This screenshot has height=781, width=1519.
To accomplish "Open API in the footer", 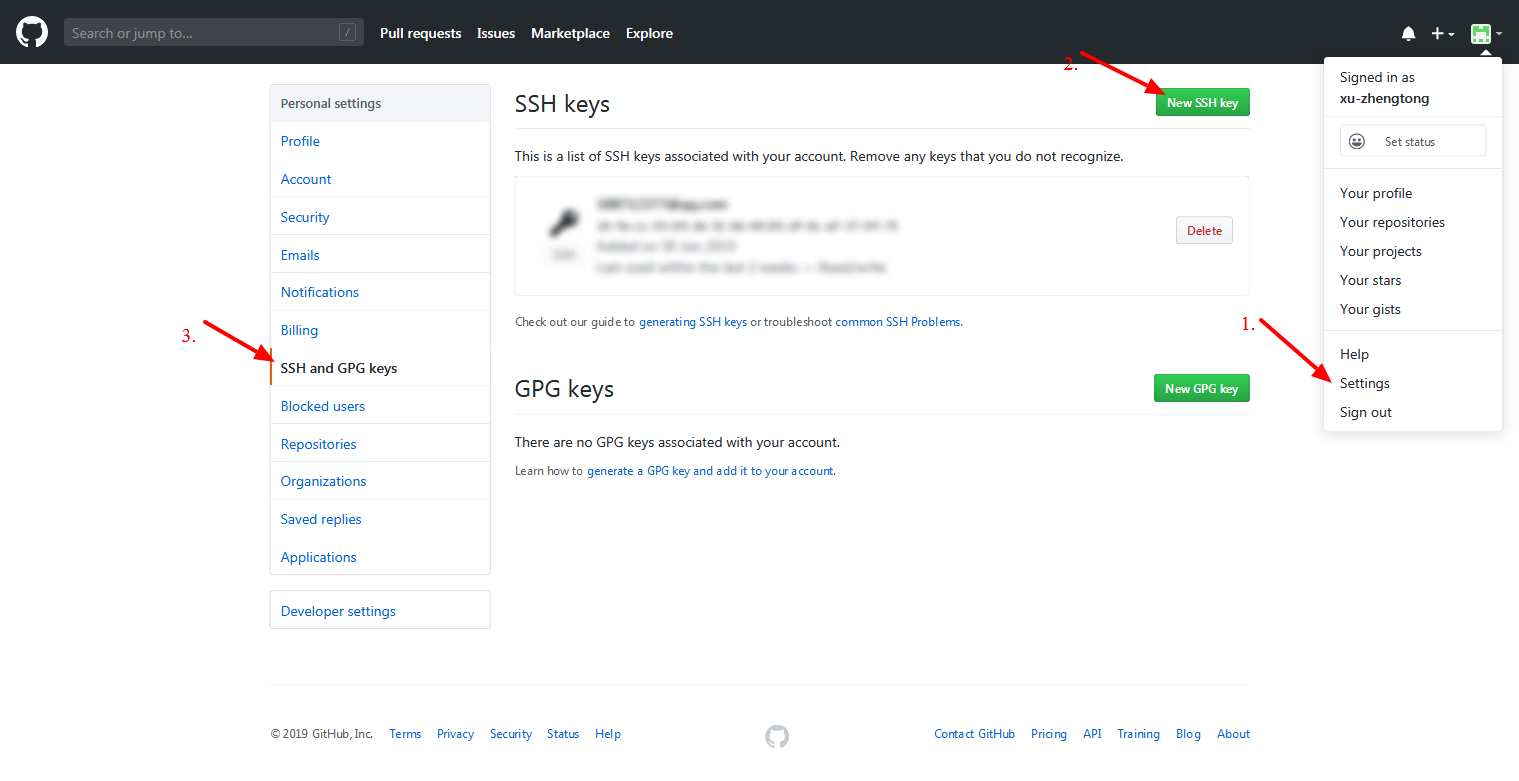I will (1092, 734).
